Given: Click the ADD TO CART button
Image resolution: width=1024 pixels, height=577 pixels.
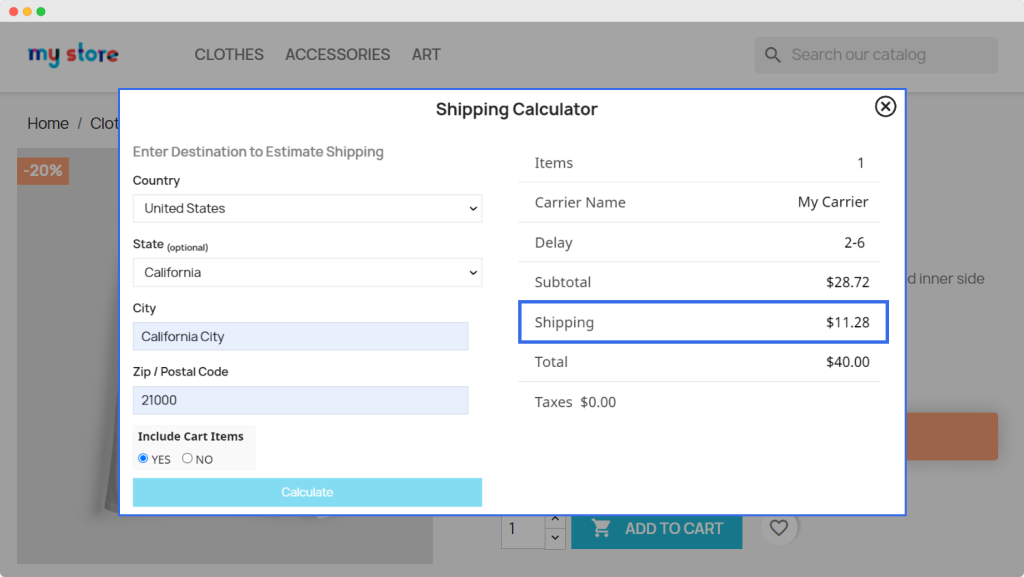Looking at the screenshot, I should 656,529.
